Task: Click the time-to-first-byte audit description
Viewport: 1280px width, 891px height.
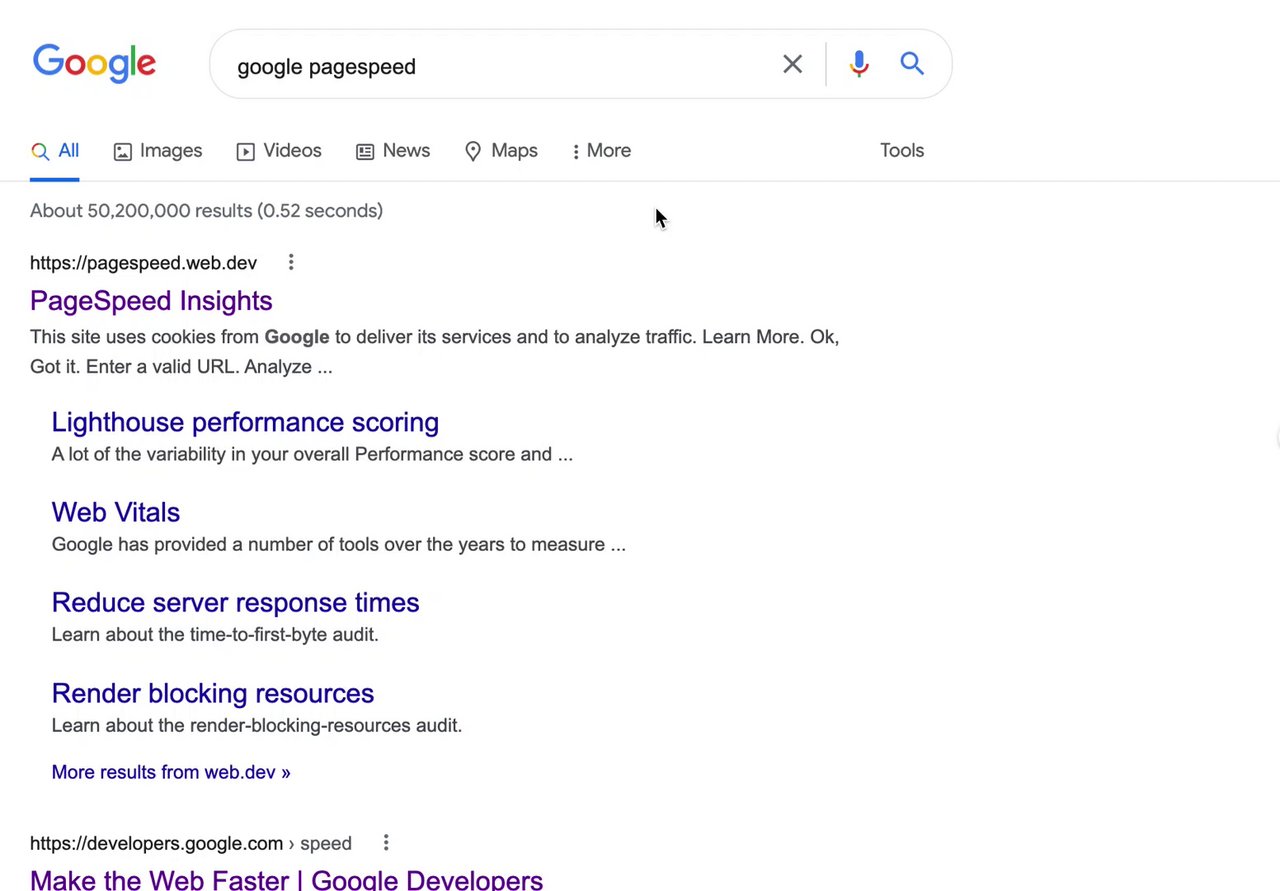Action: click(215, 634)
